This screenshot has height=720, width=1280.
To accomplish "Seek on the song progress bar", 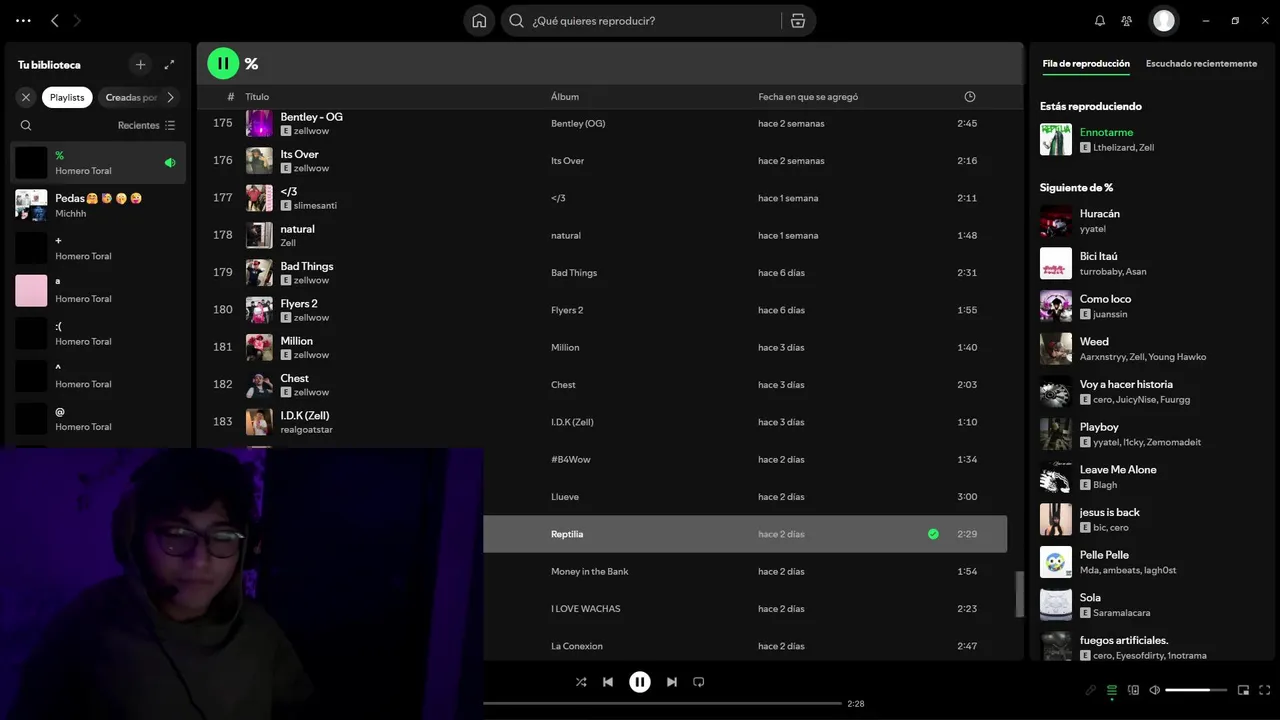I will 662,703.
